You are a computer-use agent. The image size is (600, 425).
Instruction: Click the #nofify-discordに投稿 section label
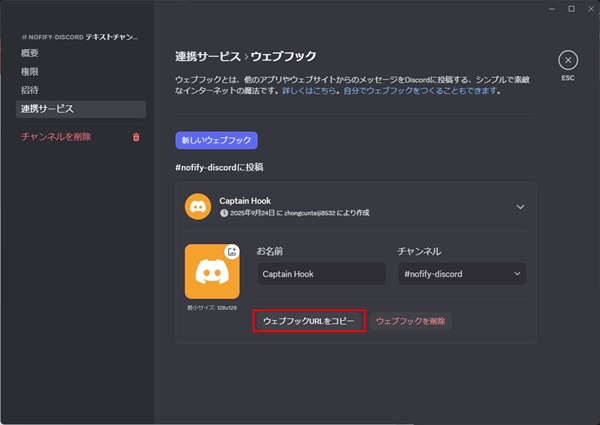click(x=219, y=167)
